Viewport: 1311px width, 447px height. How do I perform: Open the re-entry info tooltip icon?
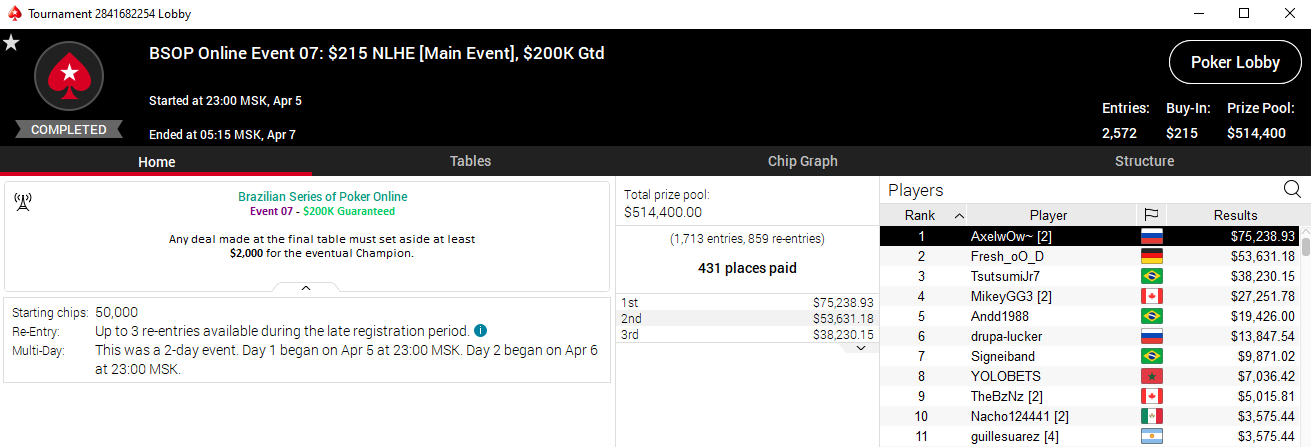click(480, 331)
